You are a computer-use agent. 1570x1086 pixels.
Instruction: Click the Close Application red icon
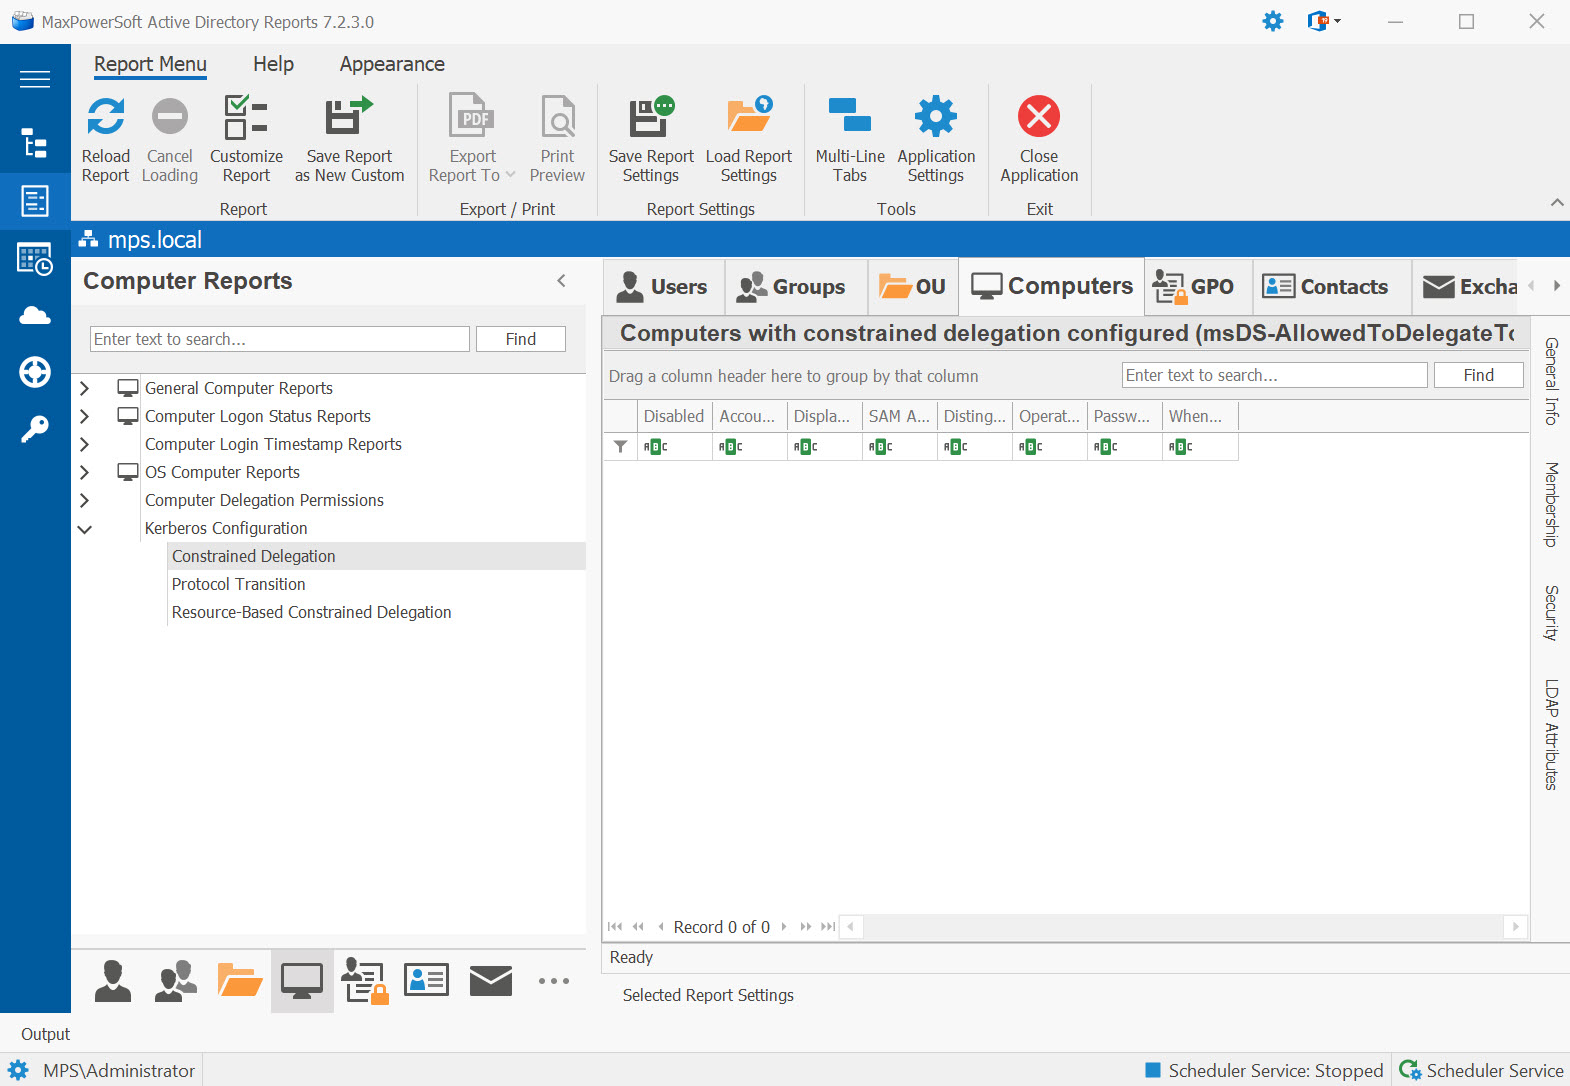click(x=1039, y=118)
